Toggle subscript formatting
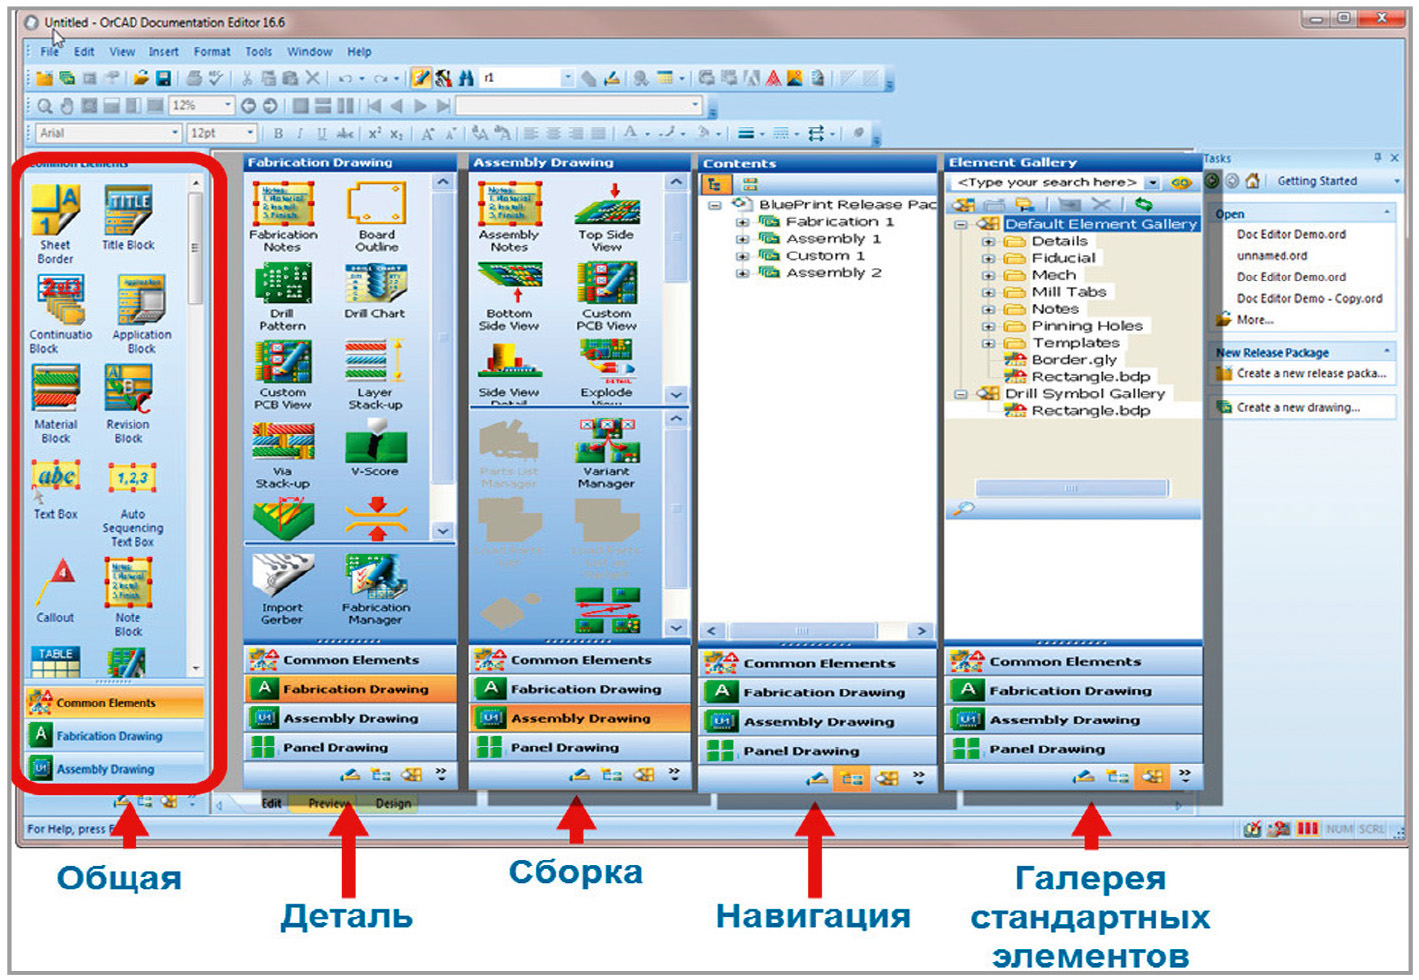 click(397, 133)
